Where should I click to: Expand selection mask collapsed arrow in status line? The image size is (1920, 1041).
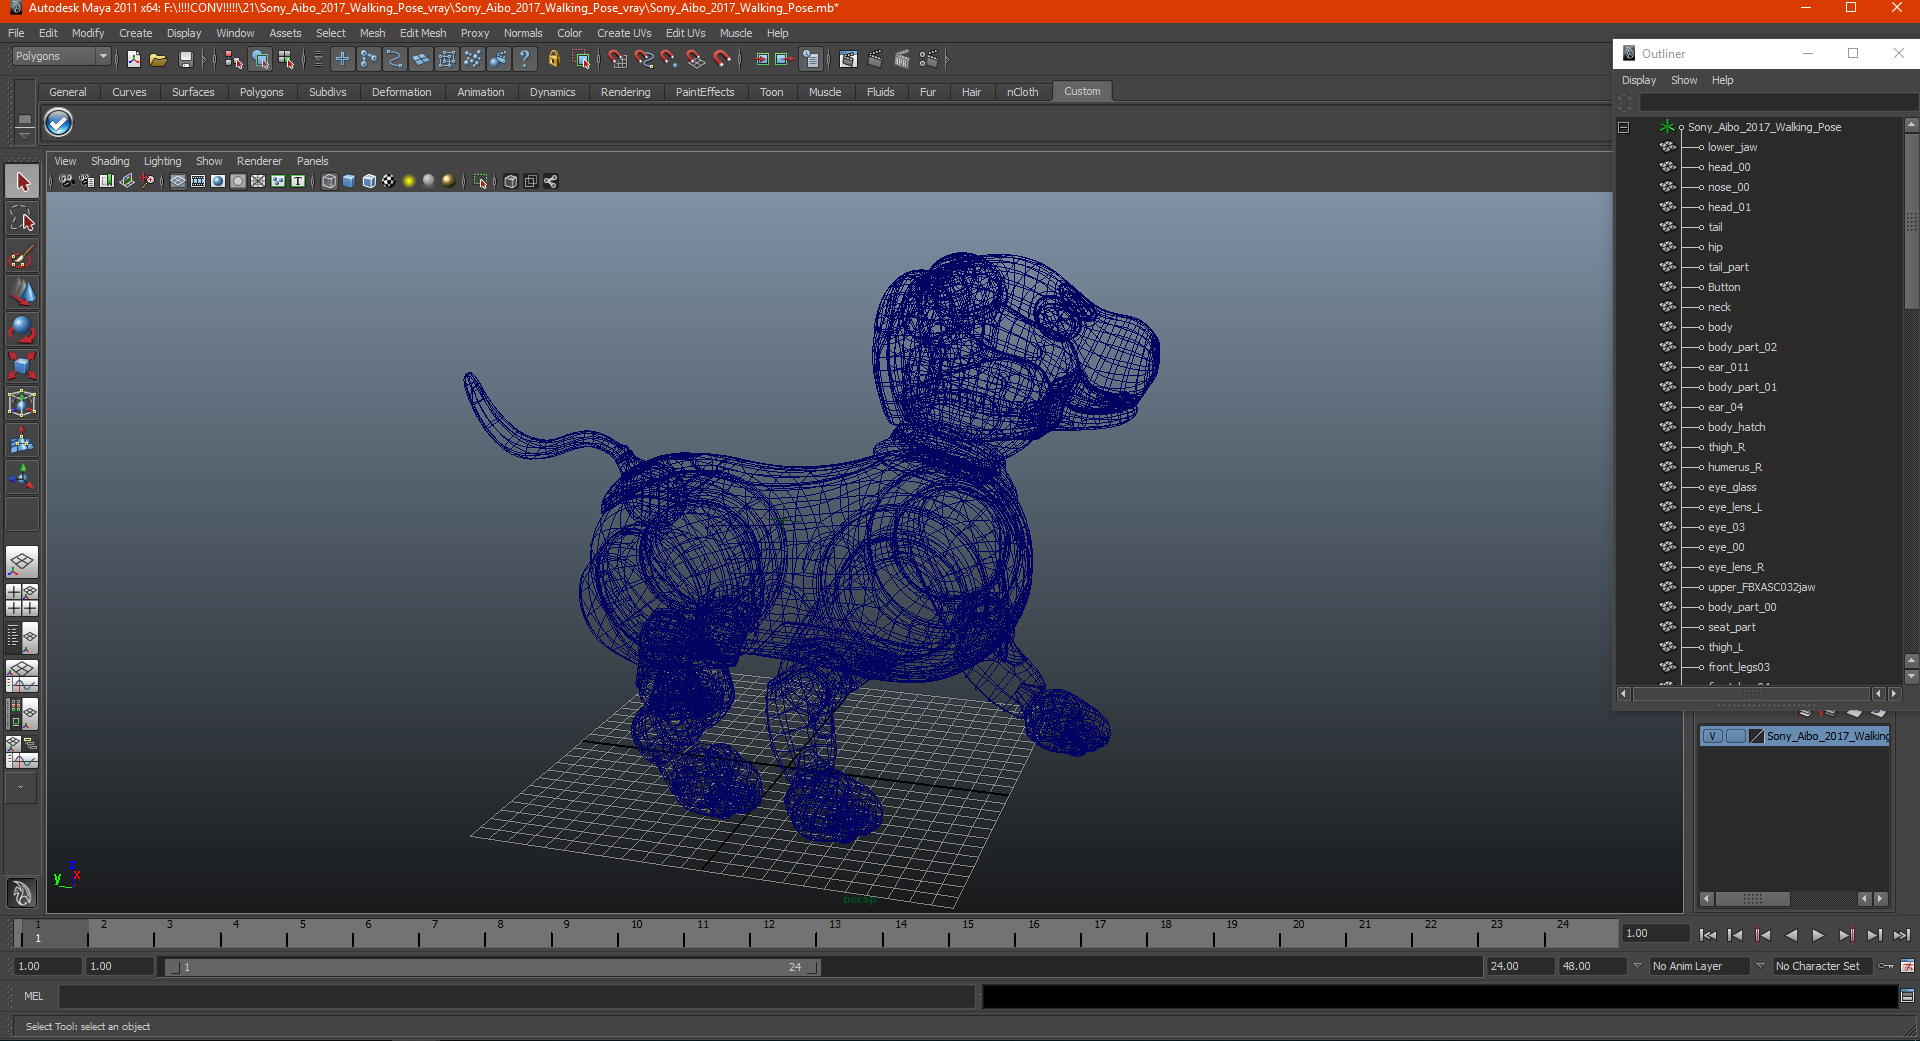[318, 59]
